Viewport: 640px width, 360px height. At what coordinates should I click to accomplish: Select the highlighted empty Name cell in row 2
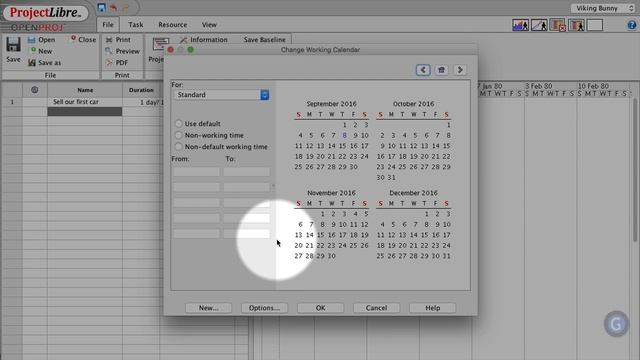tap(84, 111)
